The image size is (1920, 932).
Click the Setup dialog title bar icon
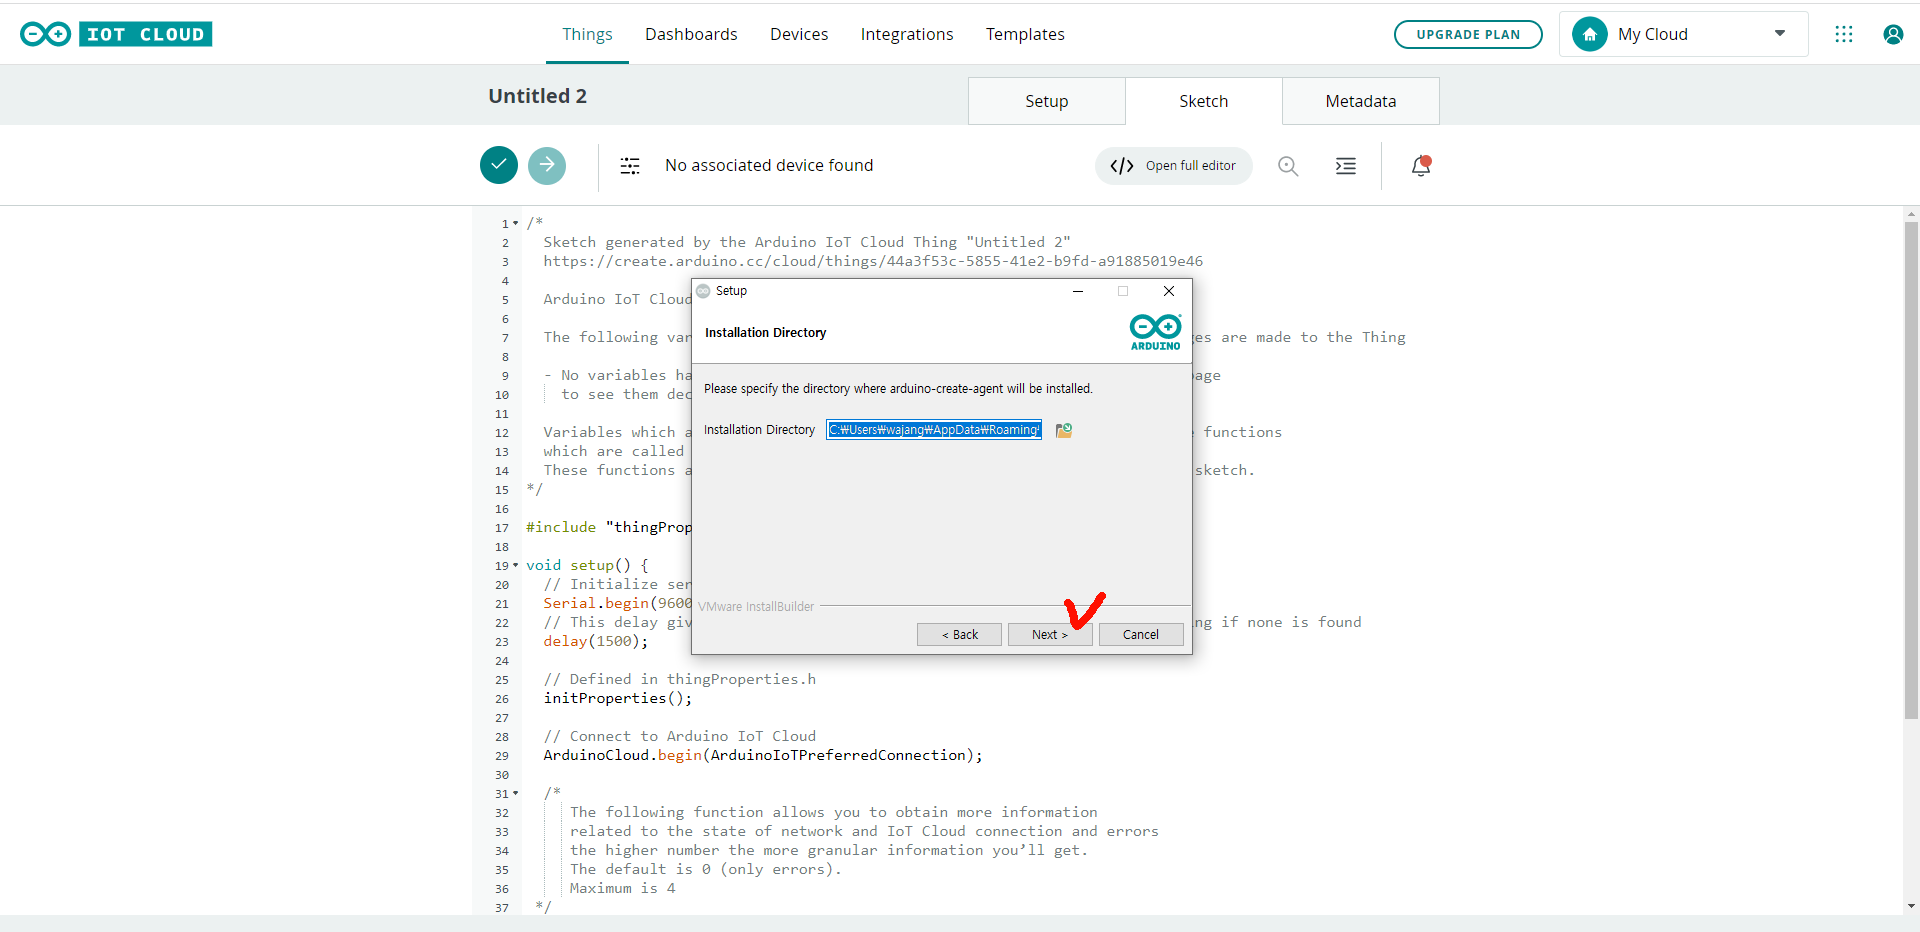pyautogui.click(x=703, y=291)
